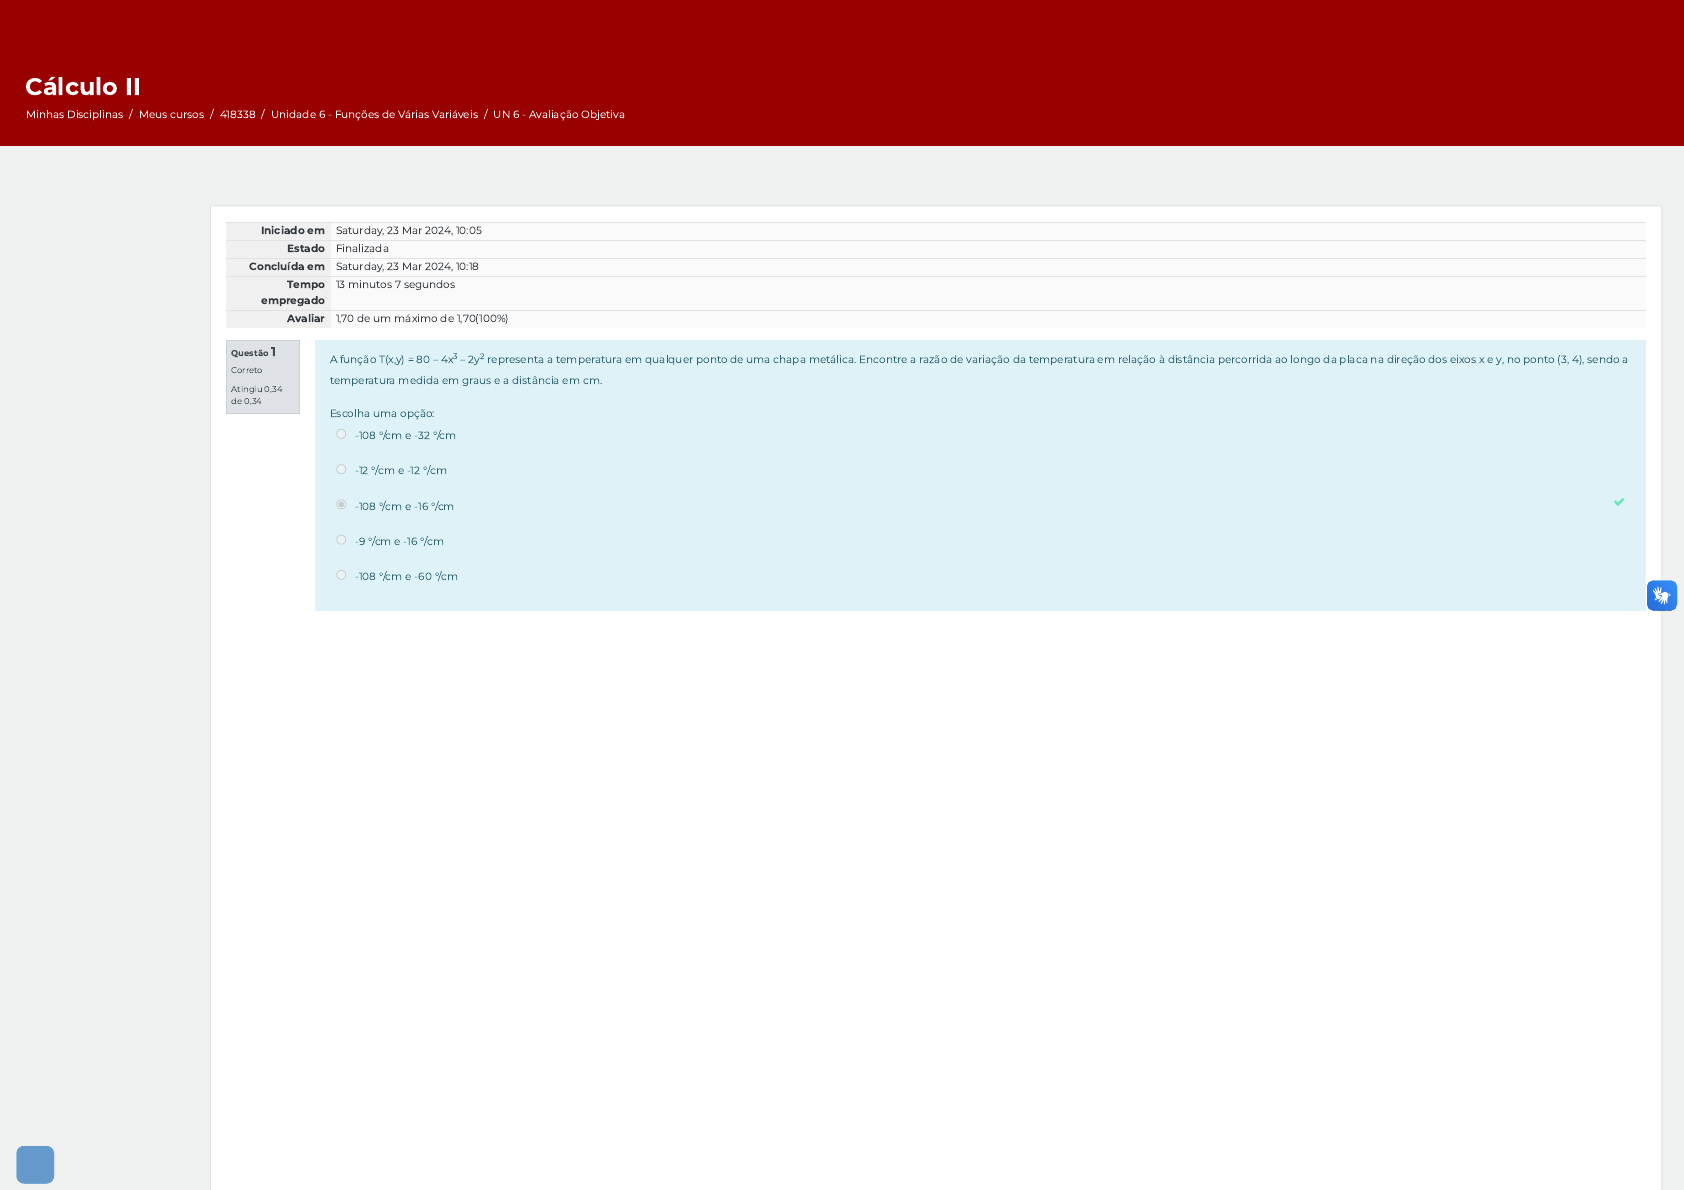The image size is (1684, 1190).
Task: Open Meus cursos breadcrumb link
Action: pos(171,115)
